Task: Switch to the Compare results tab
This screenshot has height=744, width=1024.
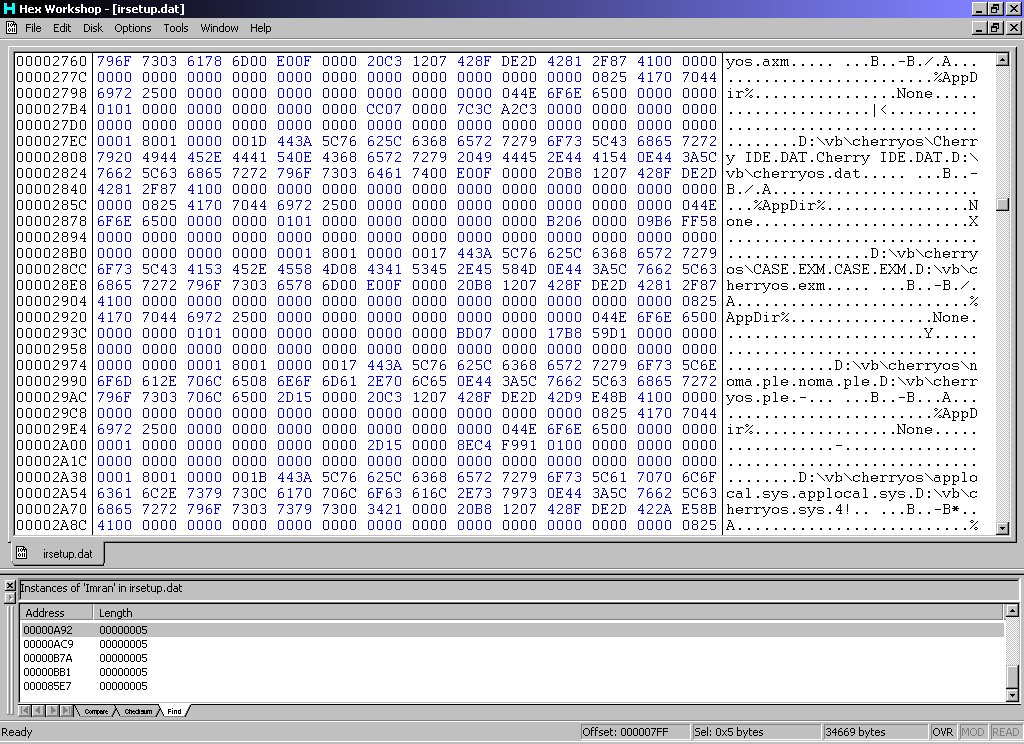Action: (96, 711)
